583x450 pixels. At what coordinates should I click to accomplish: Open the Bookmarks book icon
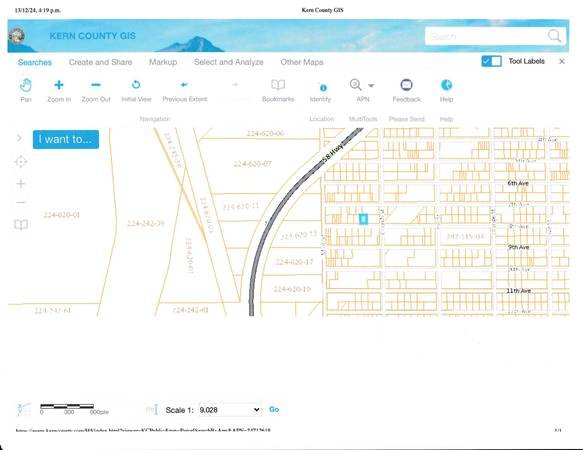click(x=278, y=85)
